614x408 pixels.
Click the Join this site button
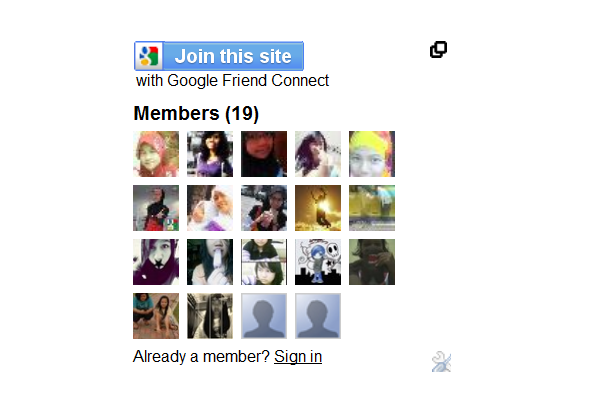[x=219, y=56]
